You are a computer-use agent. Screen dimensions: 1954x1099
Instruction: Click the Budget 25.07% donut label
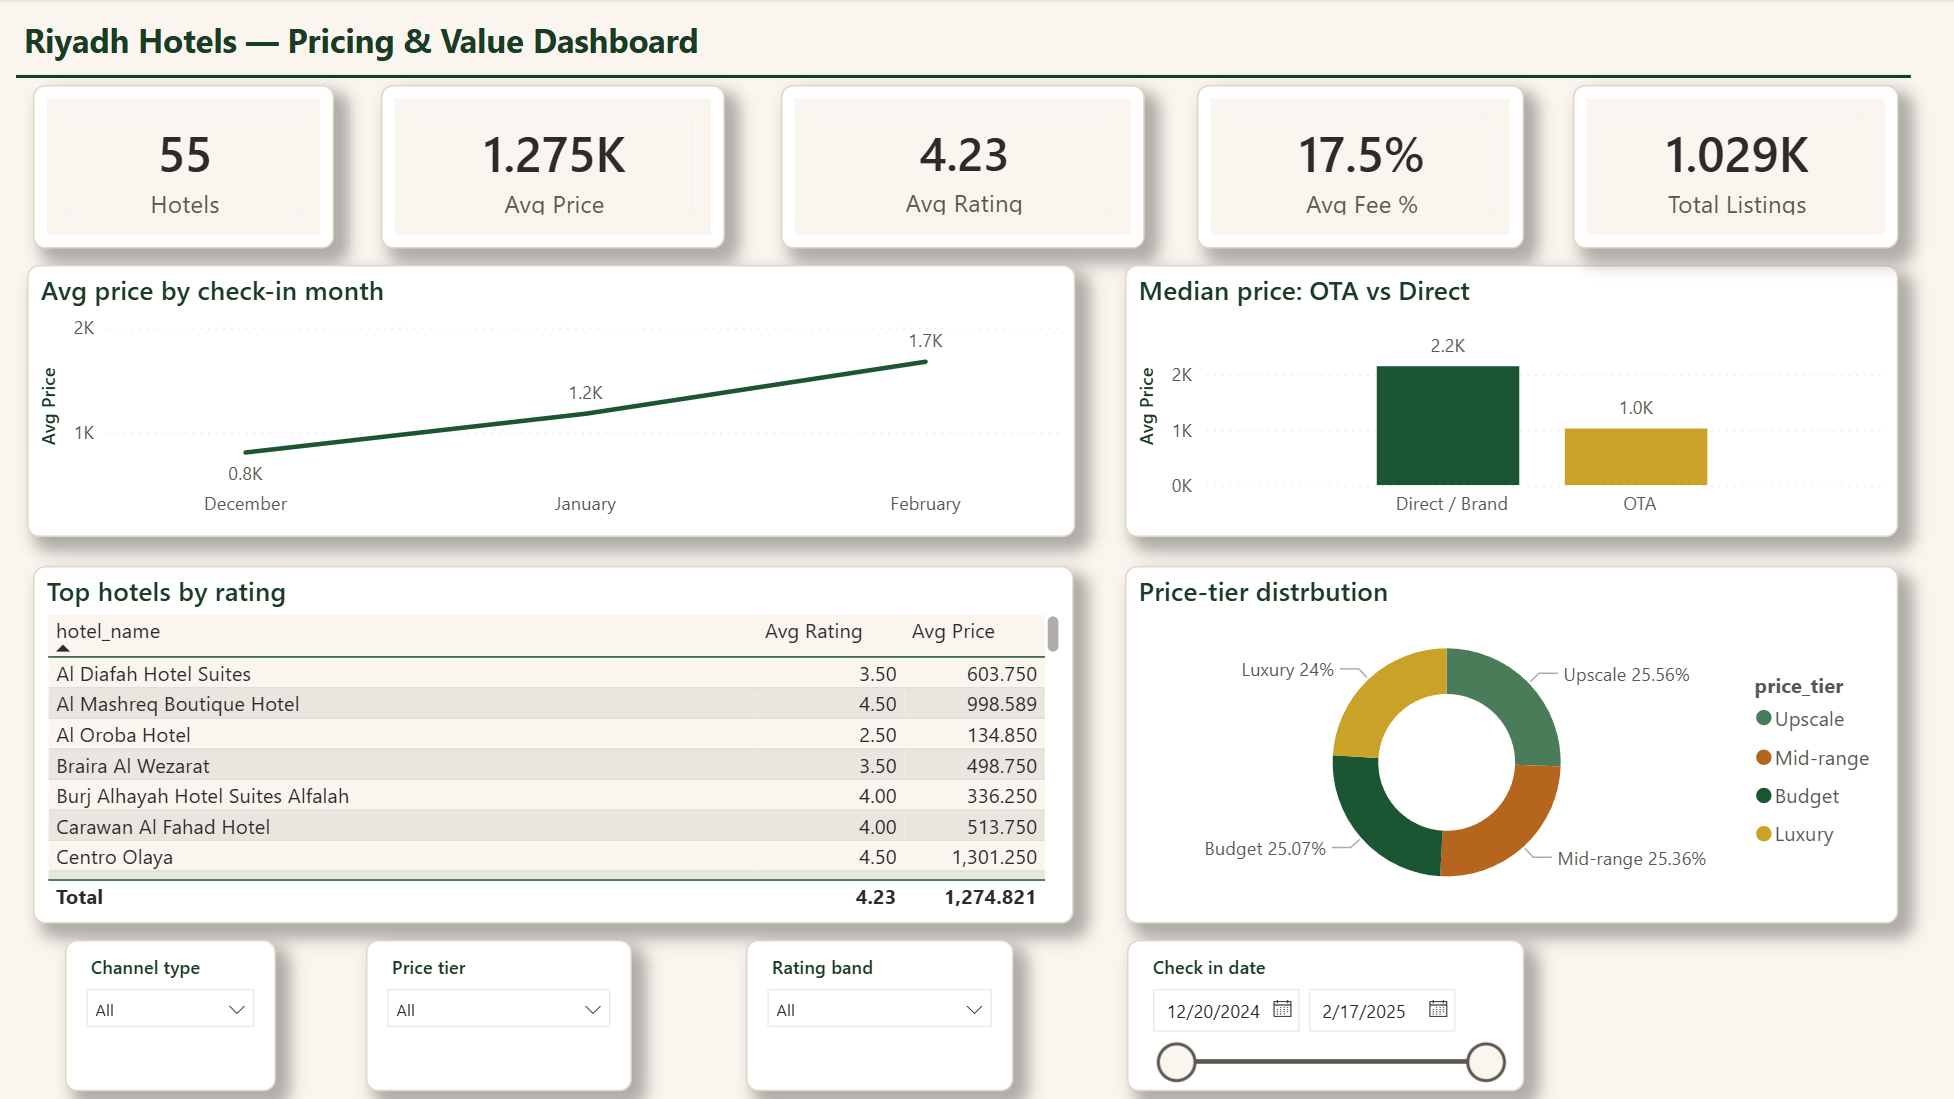[1265, 849]
